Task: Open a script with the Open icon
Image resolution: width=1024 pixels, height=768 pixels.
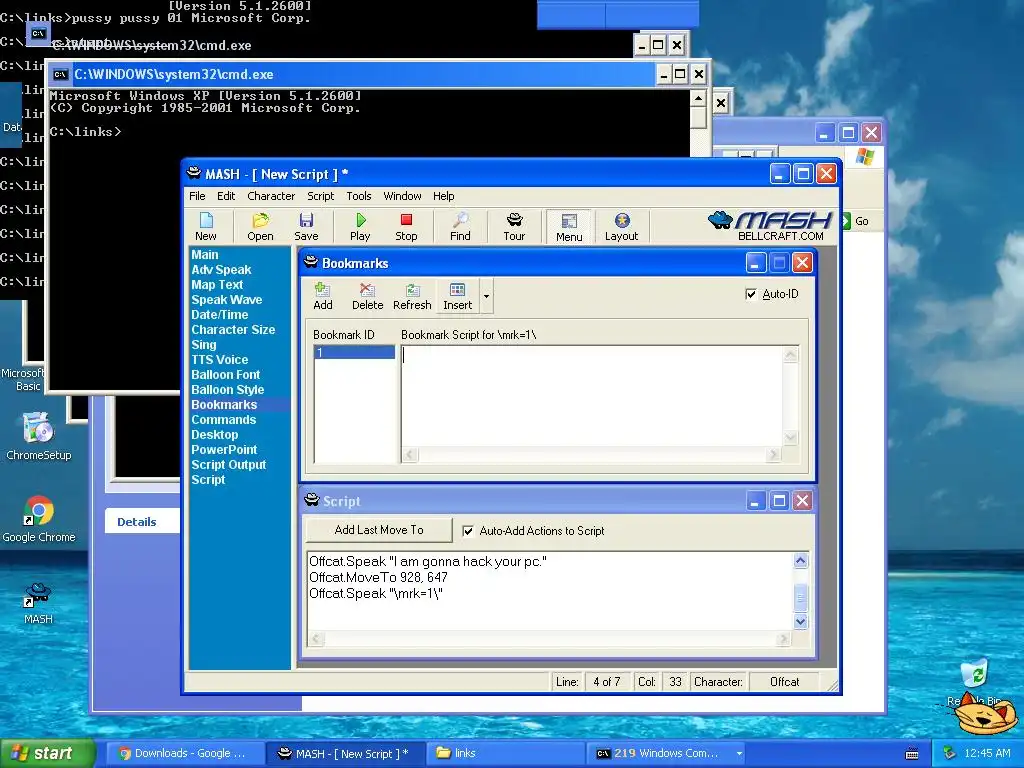Action: tap(260, 227)
